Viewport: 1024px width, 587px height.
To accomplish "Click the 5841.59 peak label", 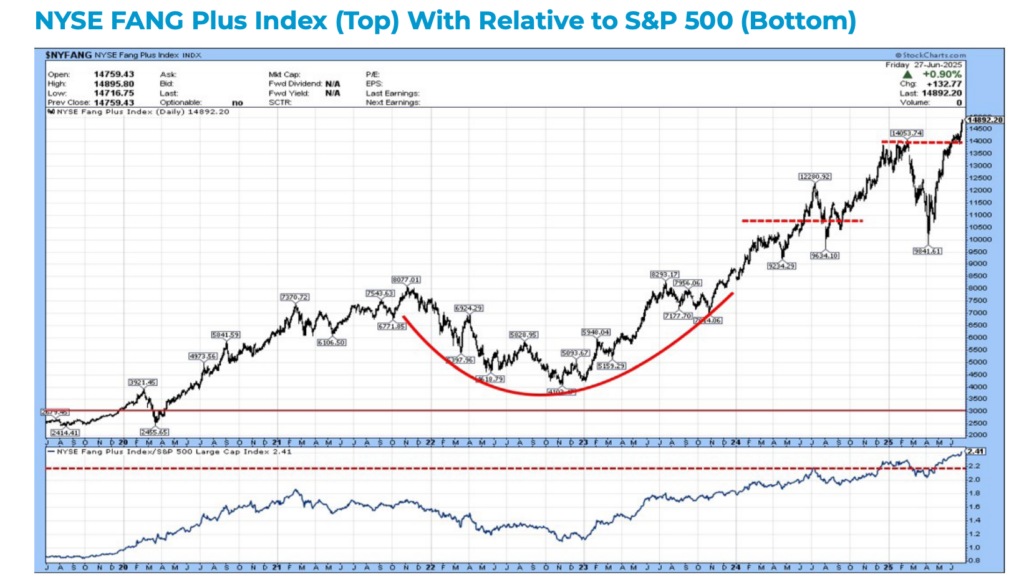I will coord(225,335).
